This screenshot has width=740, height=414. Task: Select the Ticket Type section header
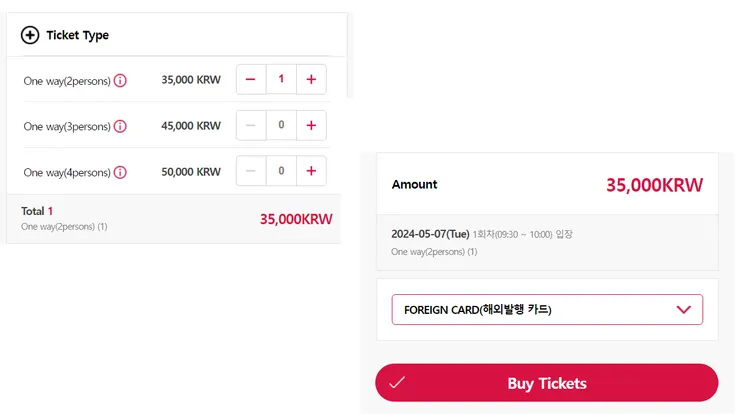(78, 35)
